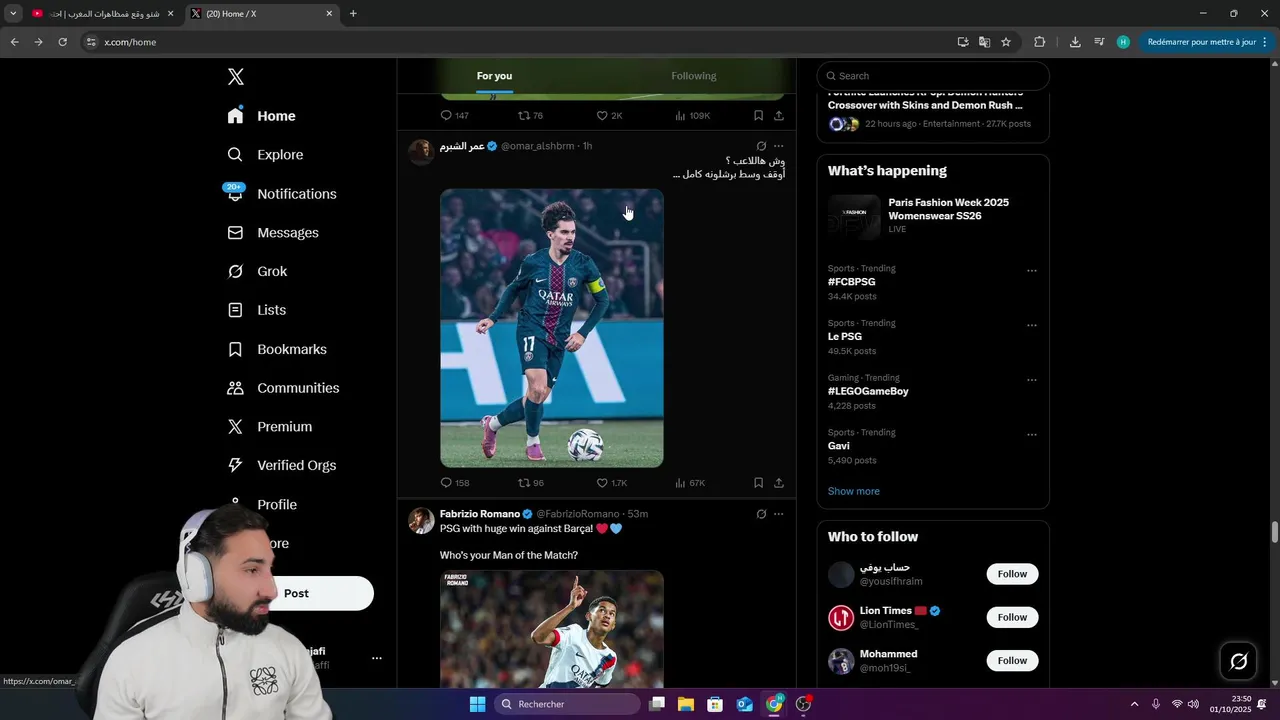The height and width of the screenshot is (720, 1280).
Task: Open the Explore search icon
Action: [x=235, y=155]
